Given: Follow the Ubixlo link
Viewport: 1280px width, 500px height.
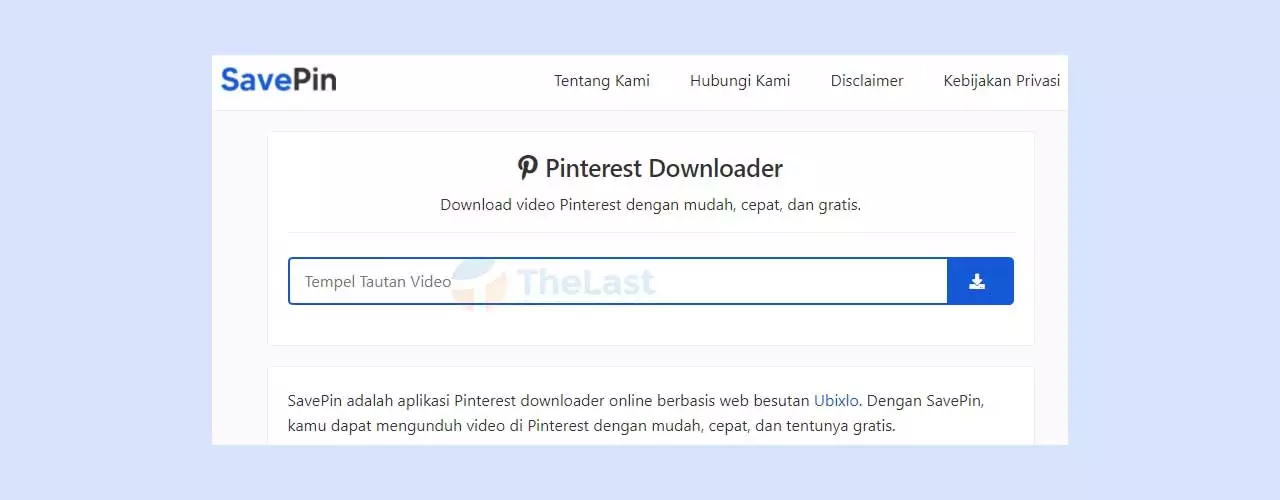Looking at the screenshot, I should pos(836,401).
